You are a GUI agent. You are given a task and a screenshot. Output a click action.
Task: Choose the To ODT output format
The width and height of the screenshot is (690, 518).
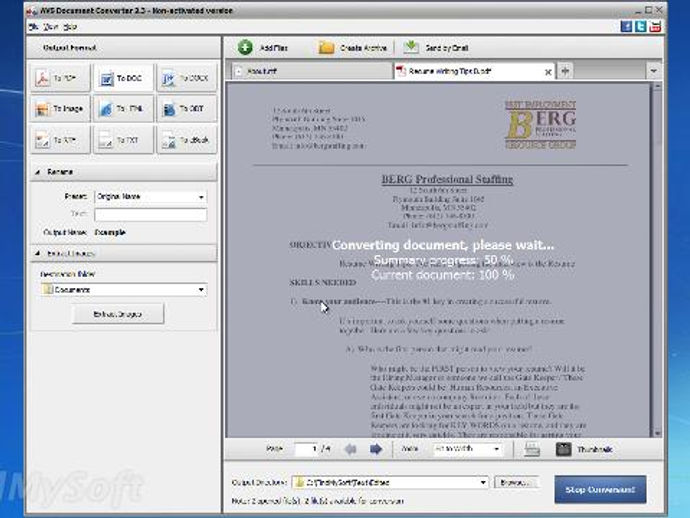187,109
